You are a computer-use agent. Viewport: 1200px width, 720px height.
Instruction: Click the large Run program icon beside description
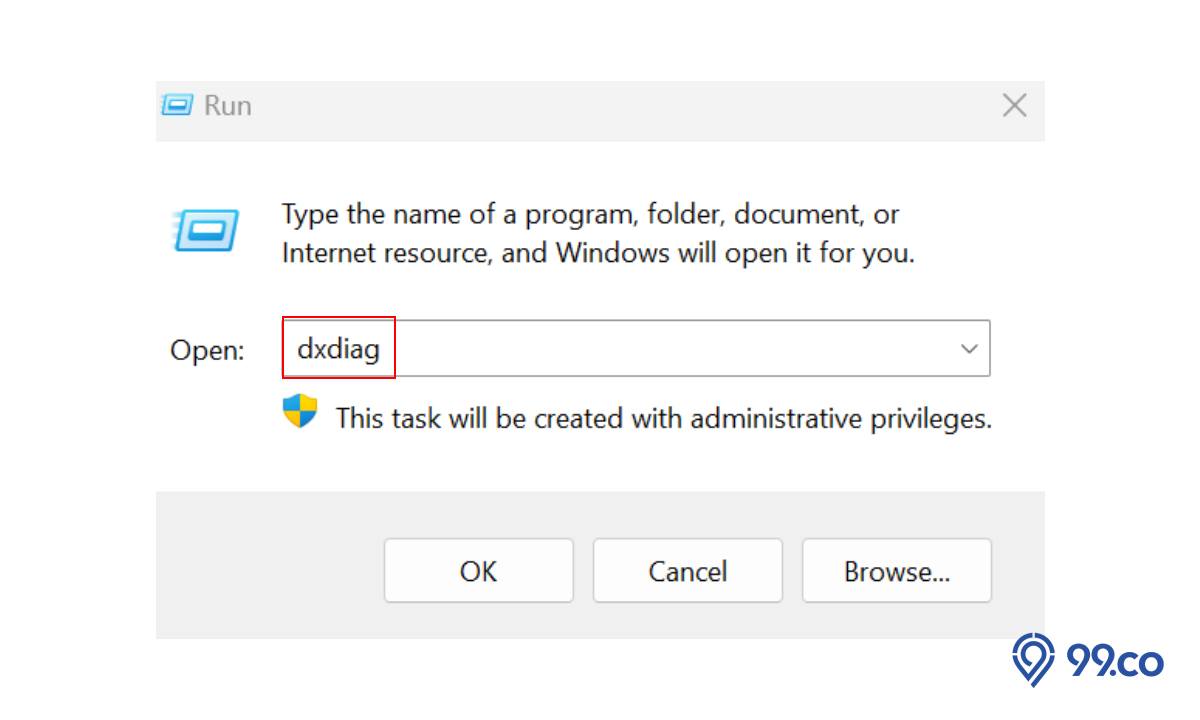point(206,231)
